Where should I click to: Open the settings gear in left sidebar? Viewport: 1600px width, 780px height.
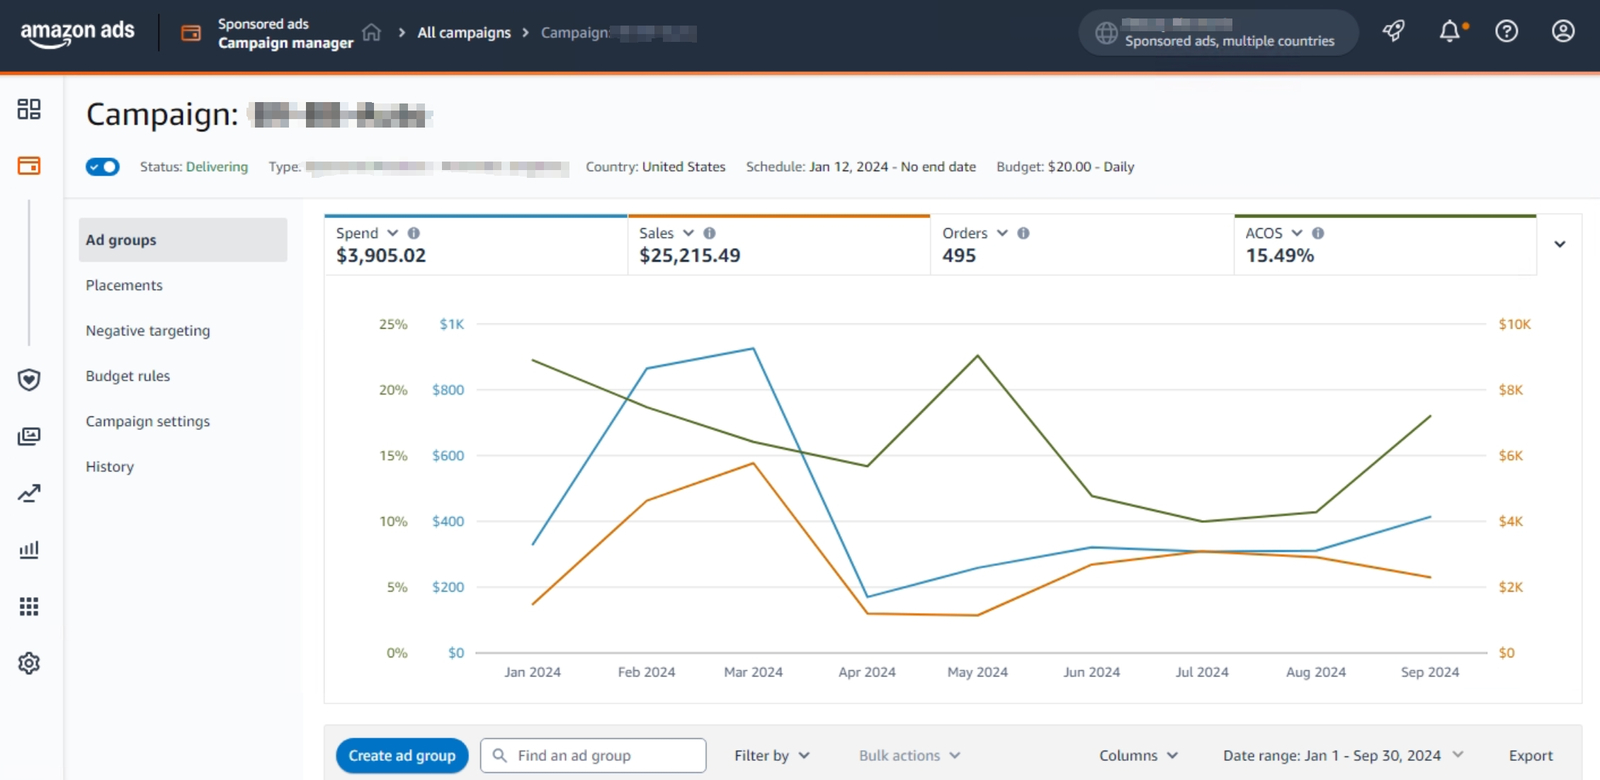[29, 663]
